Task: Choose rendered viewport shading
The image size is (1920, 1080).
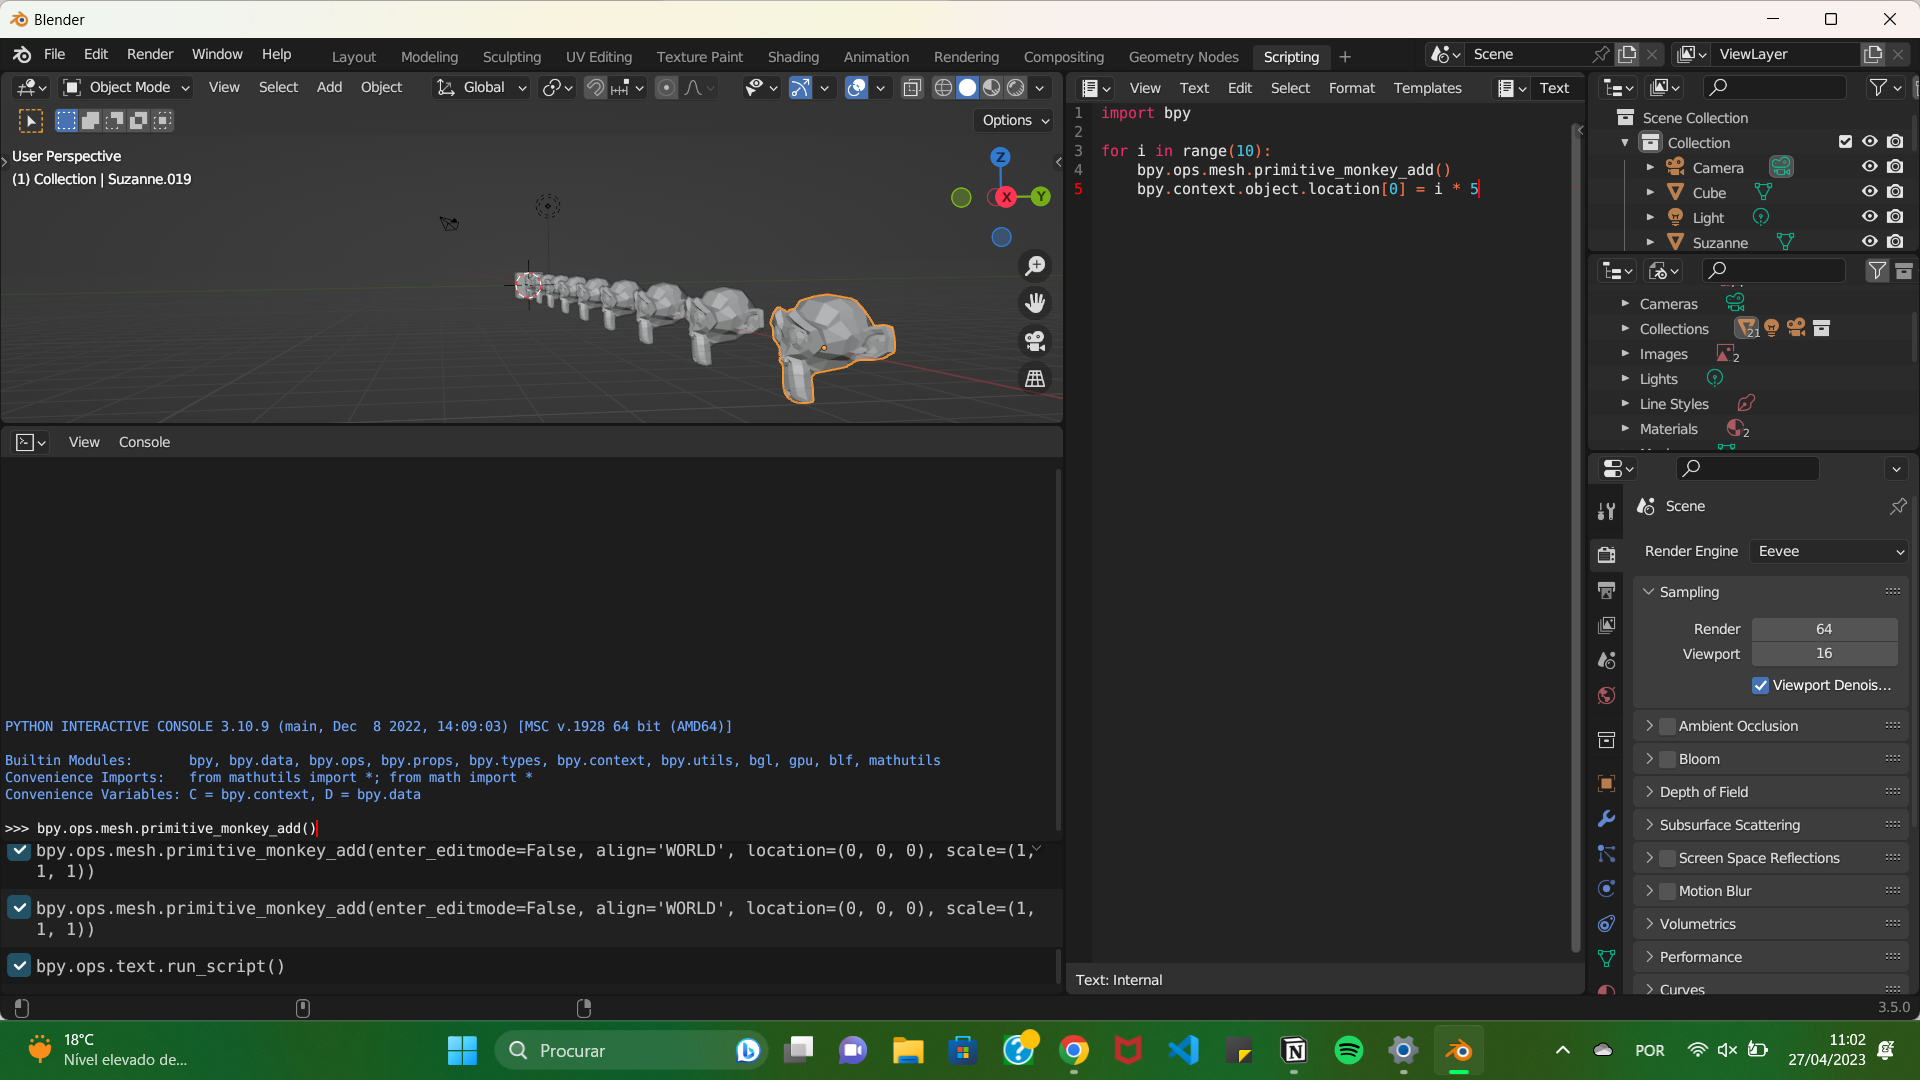Action: point(1016,88)
